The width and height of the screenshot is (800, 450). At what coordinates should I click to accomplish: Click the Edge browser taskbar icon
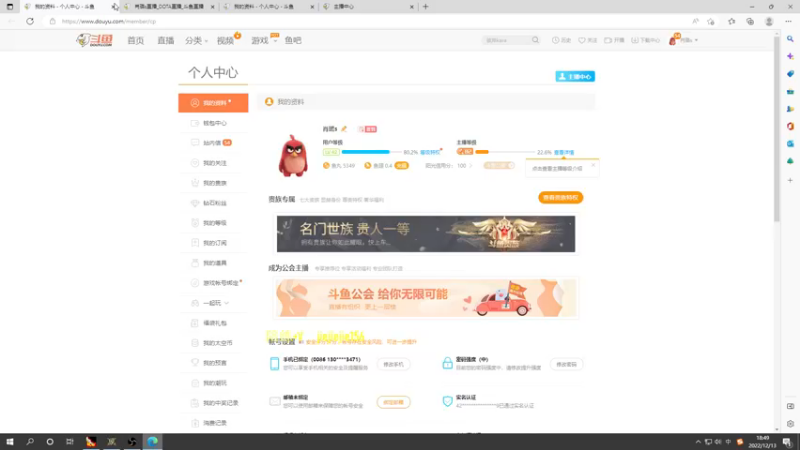152,442
